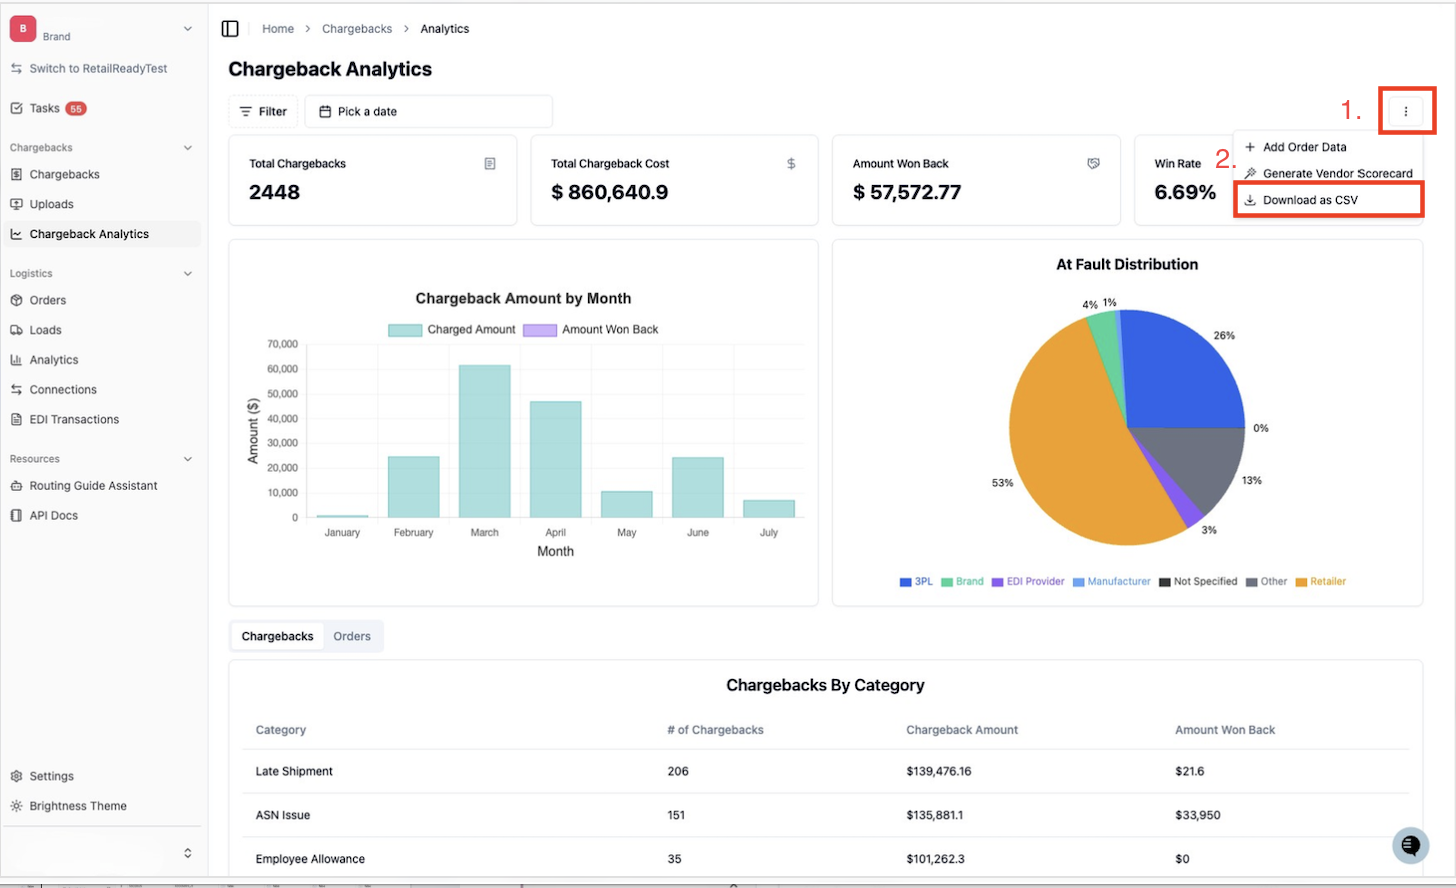The width and height of the screenshot is (1456, 888).
Task: Click the Switch to RetailReadyTest swap icon
Action: point(16,69)
